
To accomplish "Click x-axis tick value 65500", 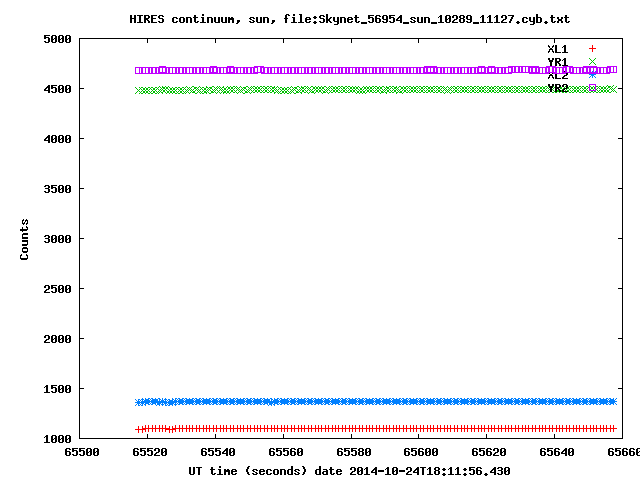I will click(x=82, y=452).
